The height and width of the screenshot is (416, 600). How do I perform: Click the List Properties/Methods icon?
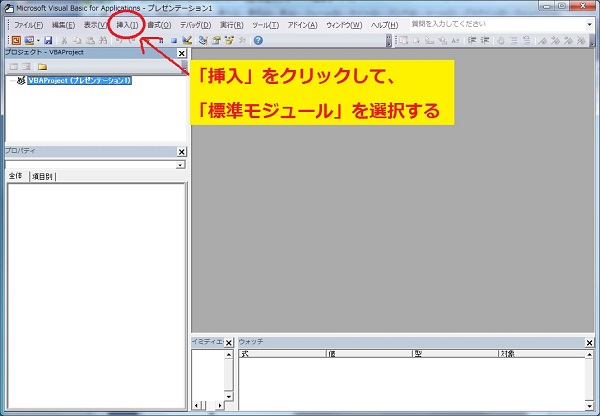(403, 40)
